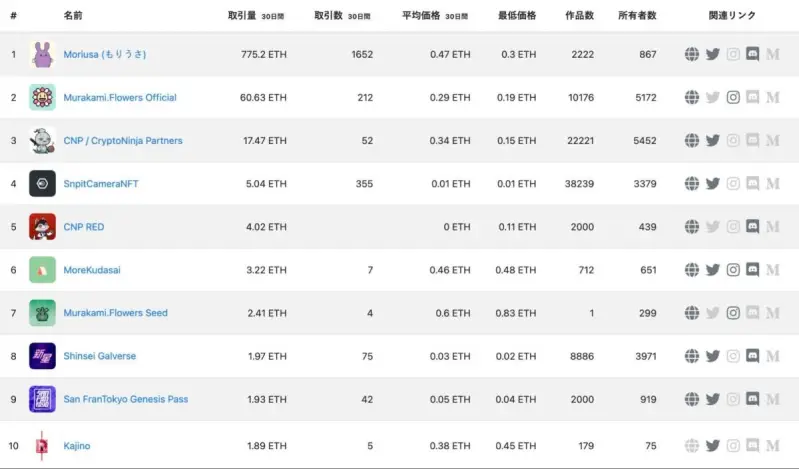Click the Kajino thumbnail image
The image size is (799, 469).
coord(42,446)
